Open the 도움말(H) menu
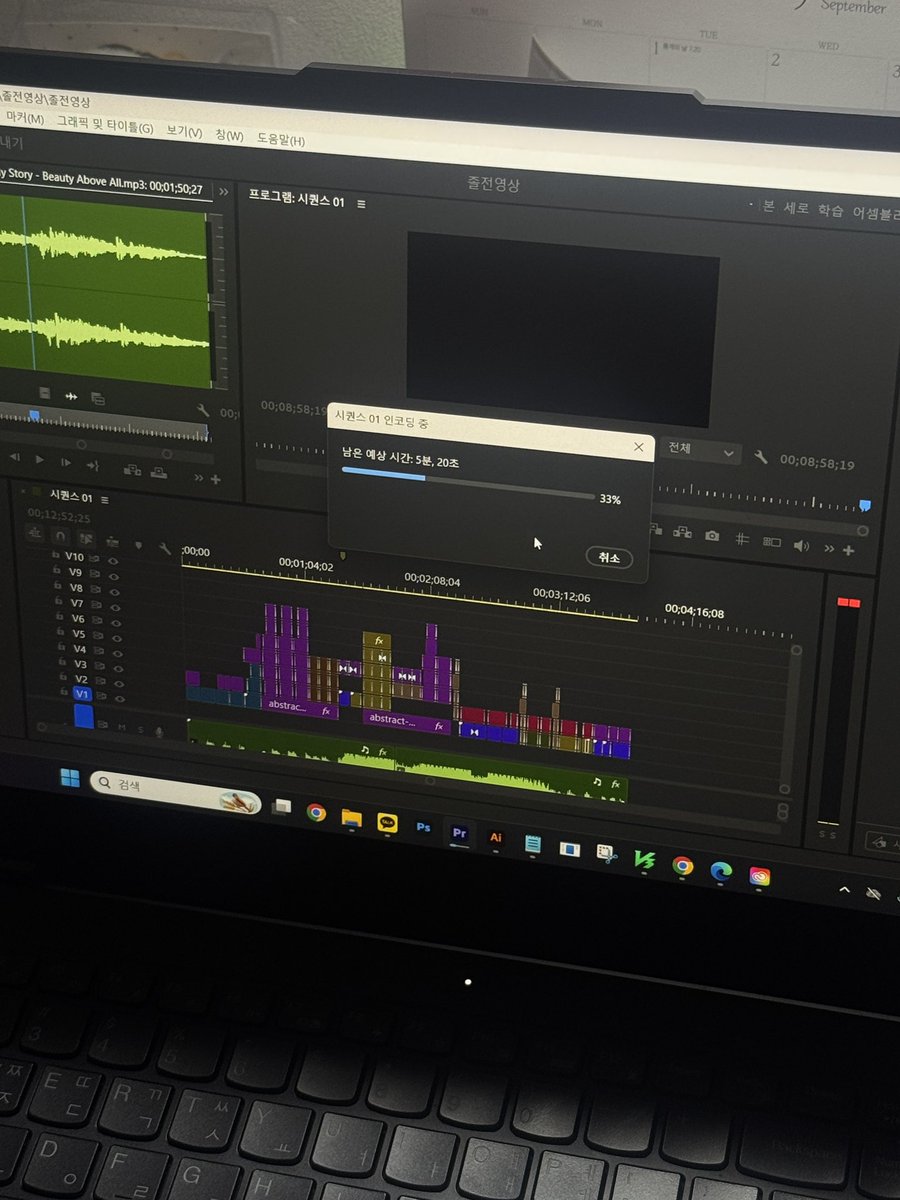The height and width of the screenshot is (1200, 900). click(281, 140)
